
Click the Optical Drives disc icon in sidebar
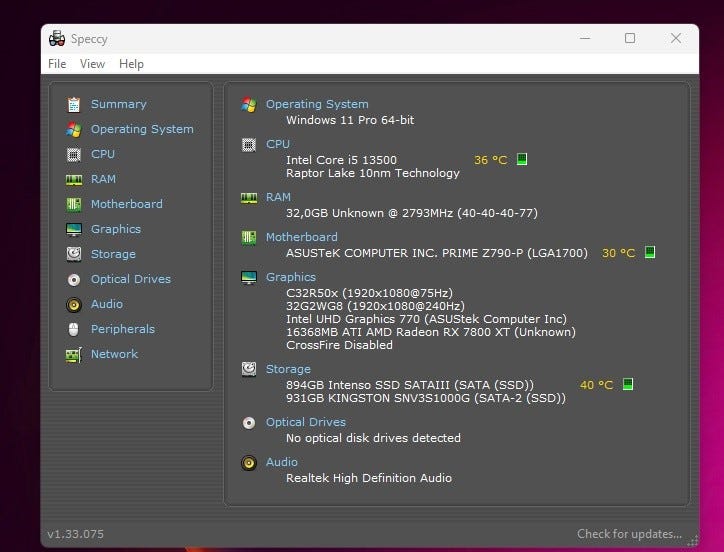[73, 279]
